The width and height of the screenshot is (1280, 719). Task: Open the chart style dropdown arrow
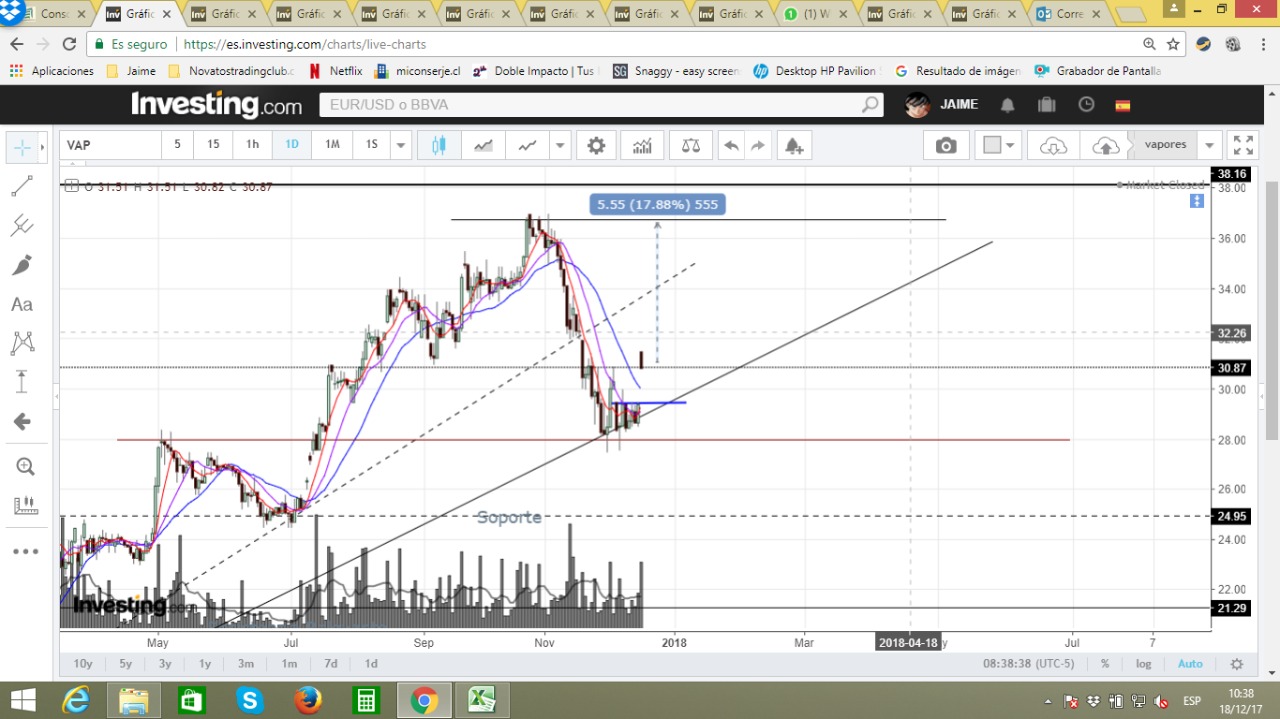click(x=560, y=145)
